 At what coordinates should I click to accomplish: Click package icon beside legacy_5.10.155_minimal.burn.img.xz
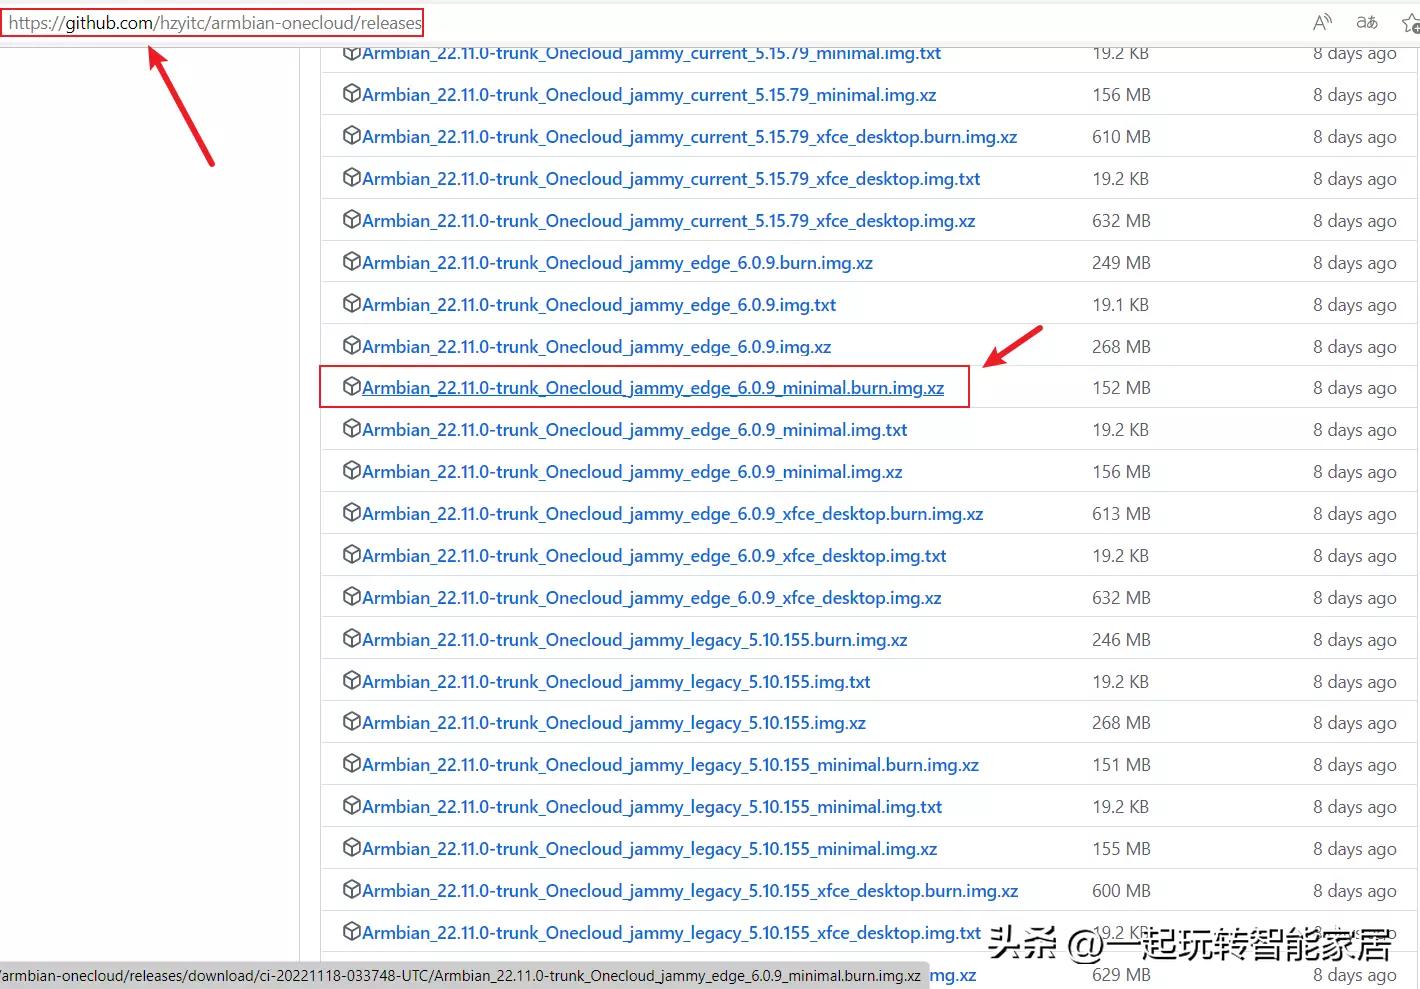tap(351, 764)
